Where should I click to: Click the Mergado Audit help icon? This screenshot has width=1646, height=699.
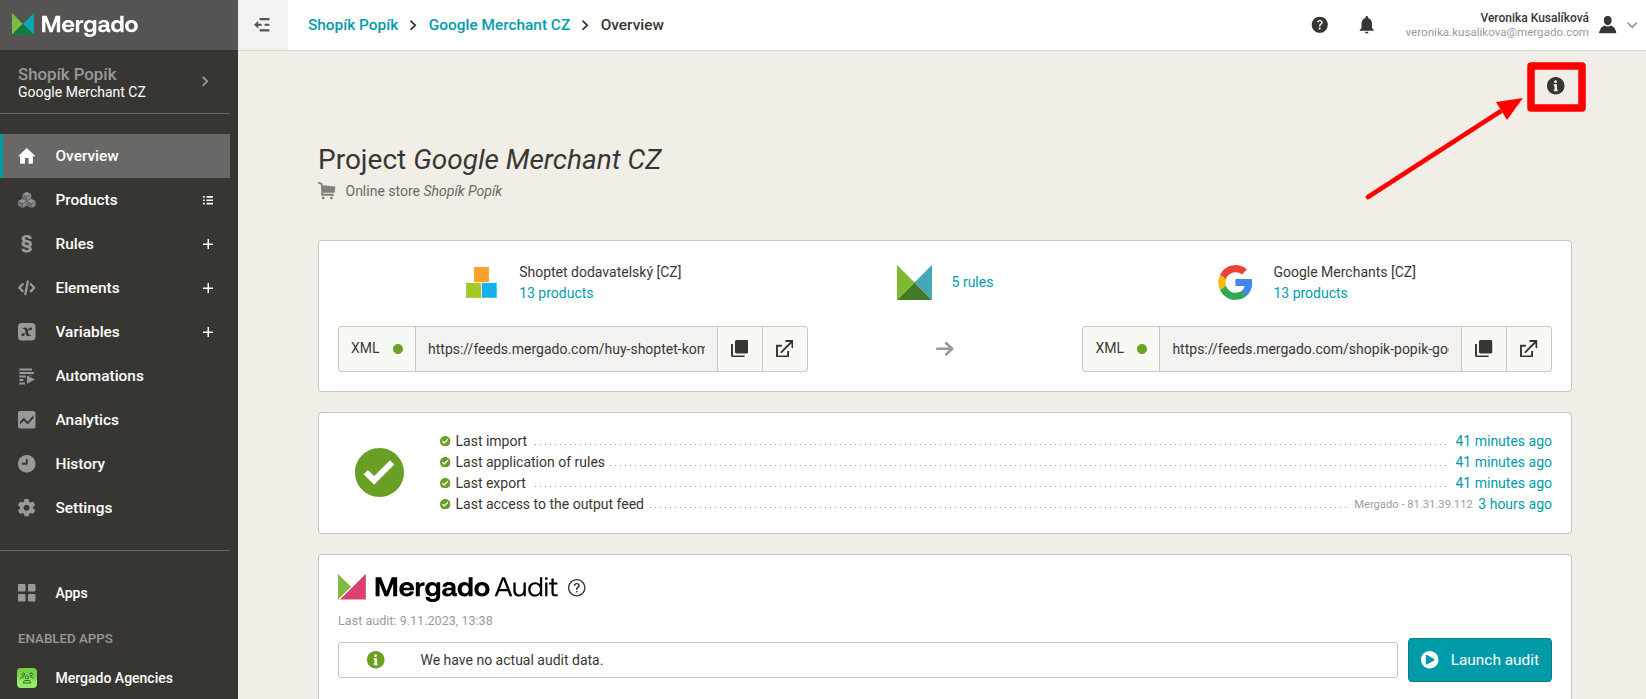coord(577,588)
